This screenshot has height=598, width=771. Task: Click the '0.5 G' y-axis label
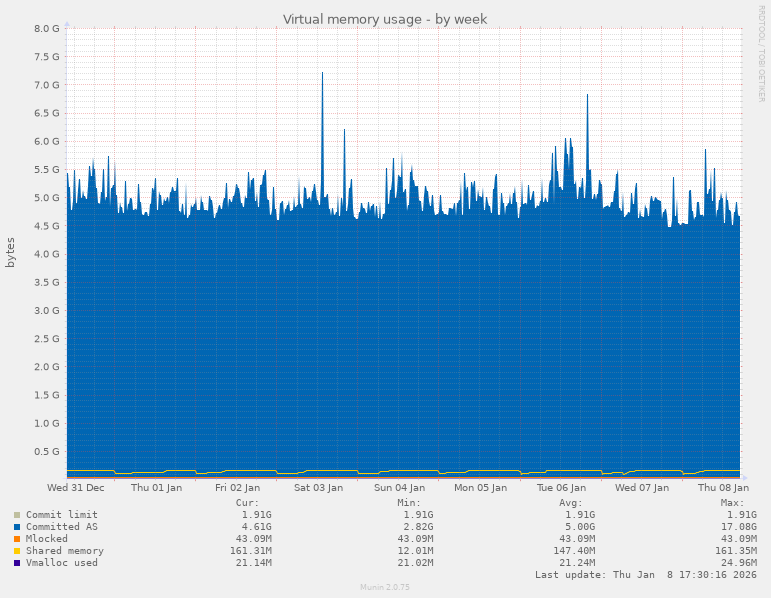pyautogui.click(x=47, y=451)
